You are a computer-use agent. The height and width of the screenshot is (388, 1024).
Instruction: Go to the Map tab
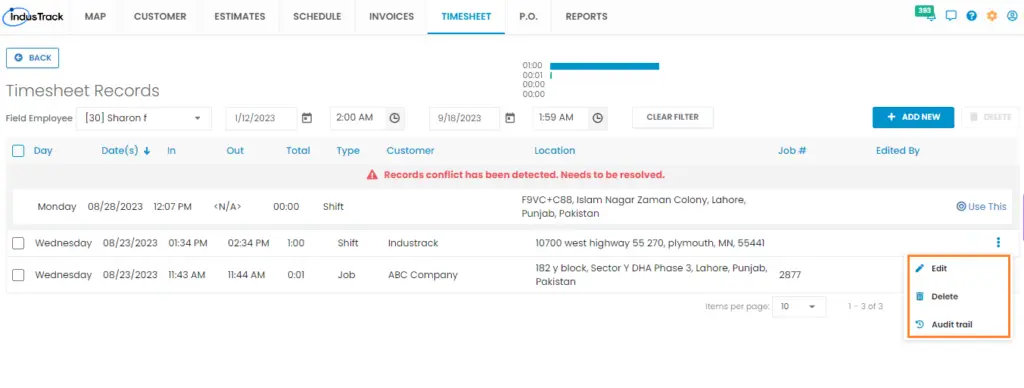[95, 17]
